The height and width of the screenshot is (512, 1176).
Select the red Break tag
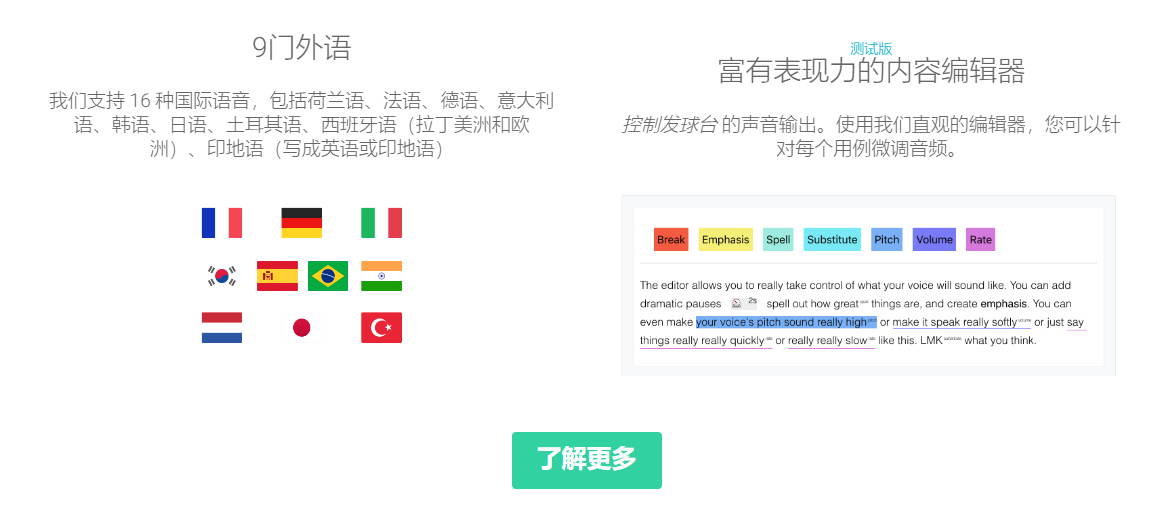point(671,239)
